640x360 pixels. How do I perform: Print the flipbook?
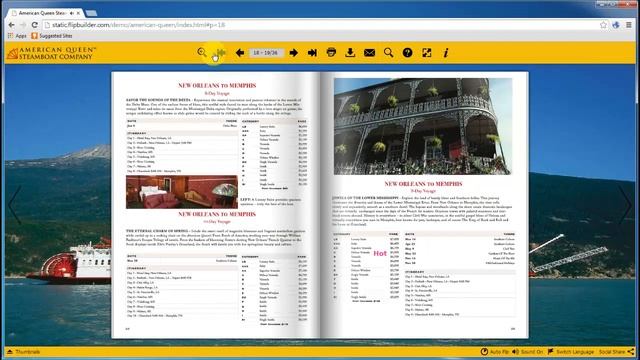331,52
